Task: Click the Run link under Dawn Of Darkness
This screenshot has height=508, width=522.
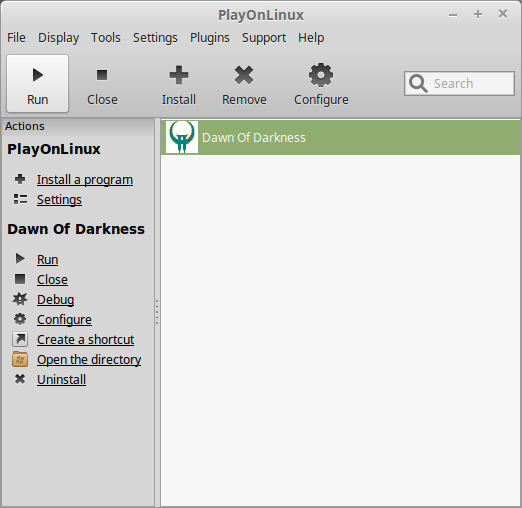Action: [x=48, y=259]
